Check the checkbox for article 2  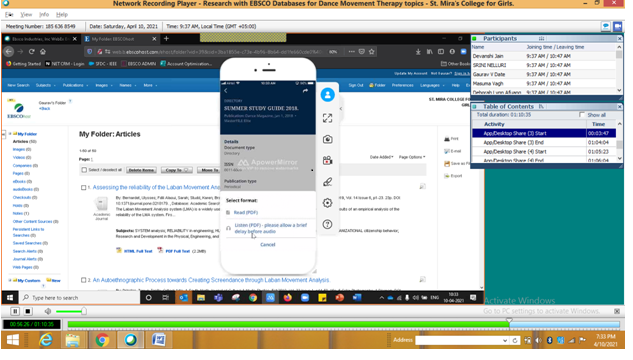pos(83,280)
